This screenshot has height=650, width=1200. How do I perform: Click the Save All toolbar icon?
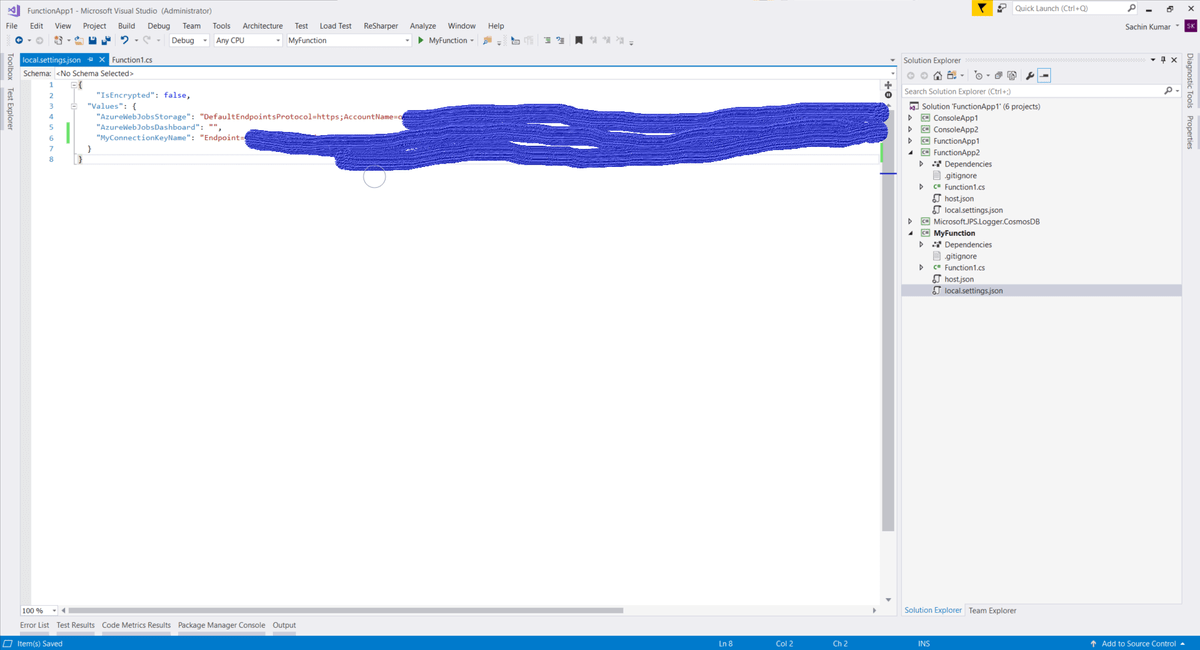pyautogui.click(x=105, y=40)
